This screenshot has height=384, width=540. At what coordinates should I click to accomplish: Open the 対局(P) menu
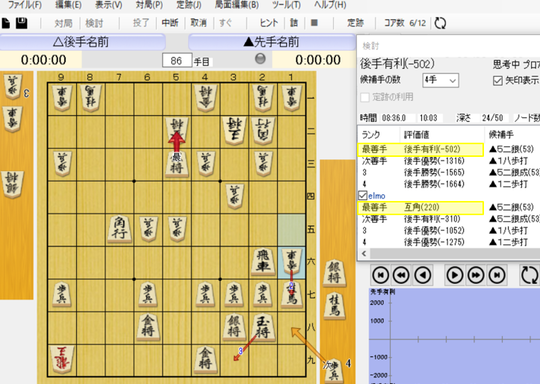coord(149,5)
